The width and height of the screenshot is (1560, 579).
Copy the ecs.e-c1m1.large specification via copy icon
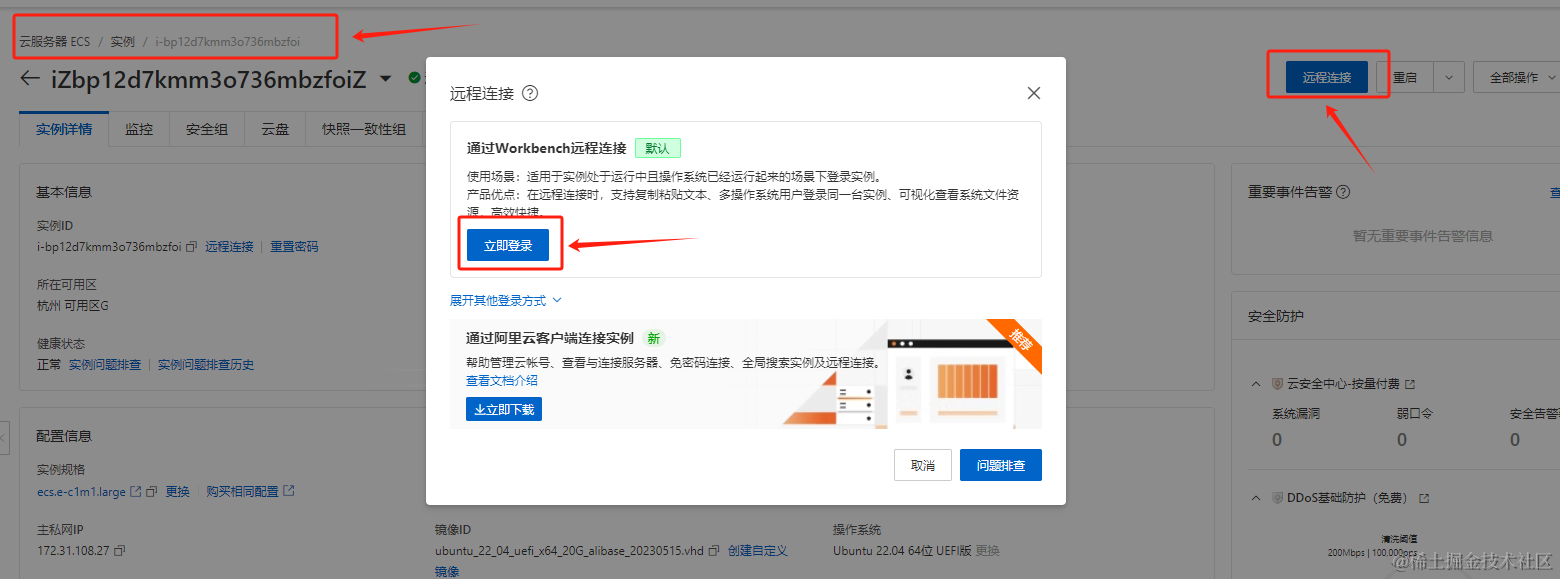coord(152,492)
